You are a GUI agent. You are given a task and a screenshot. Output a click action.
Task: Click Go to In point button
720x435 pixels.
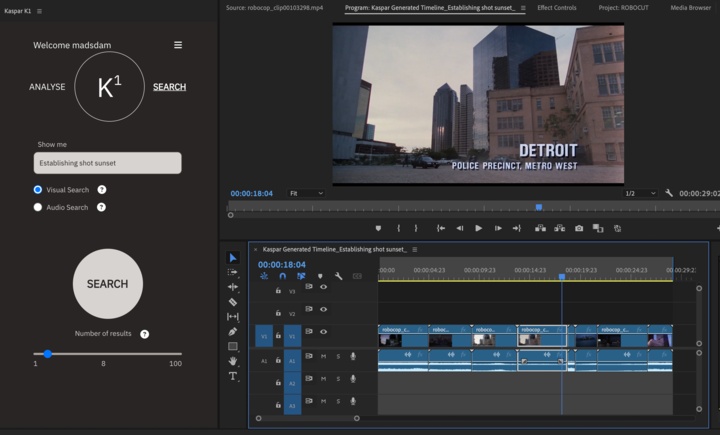point(441,228)
